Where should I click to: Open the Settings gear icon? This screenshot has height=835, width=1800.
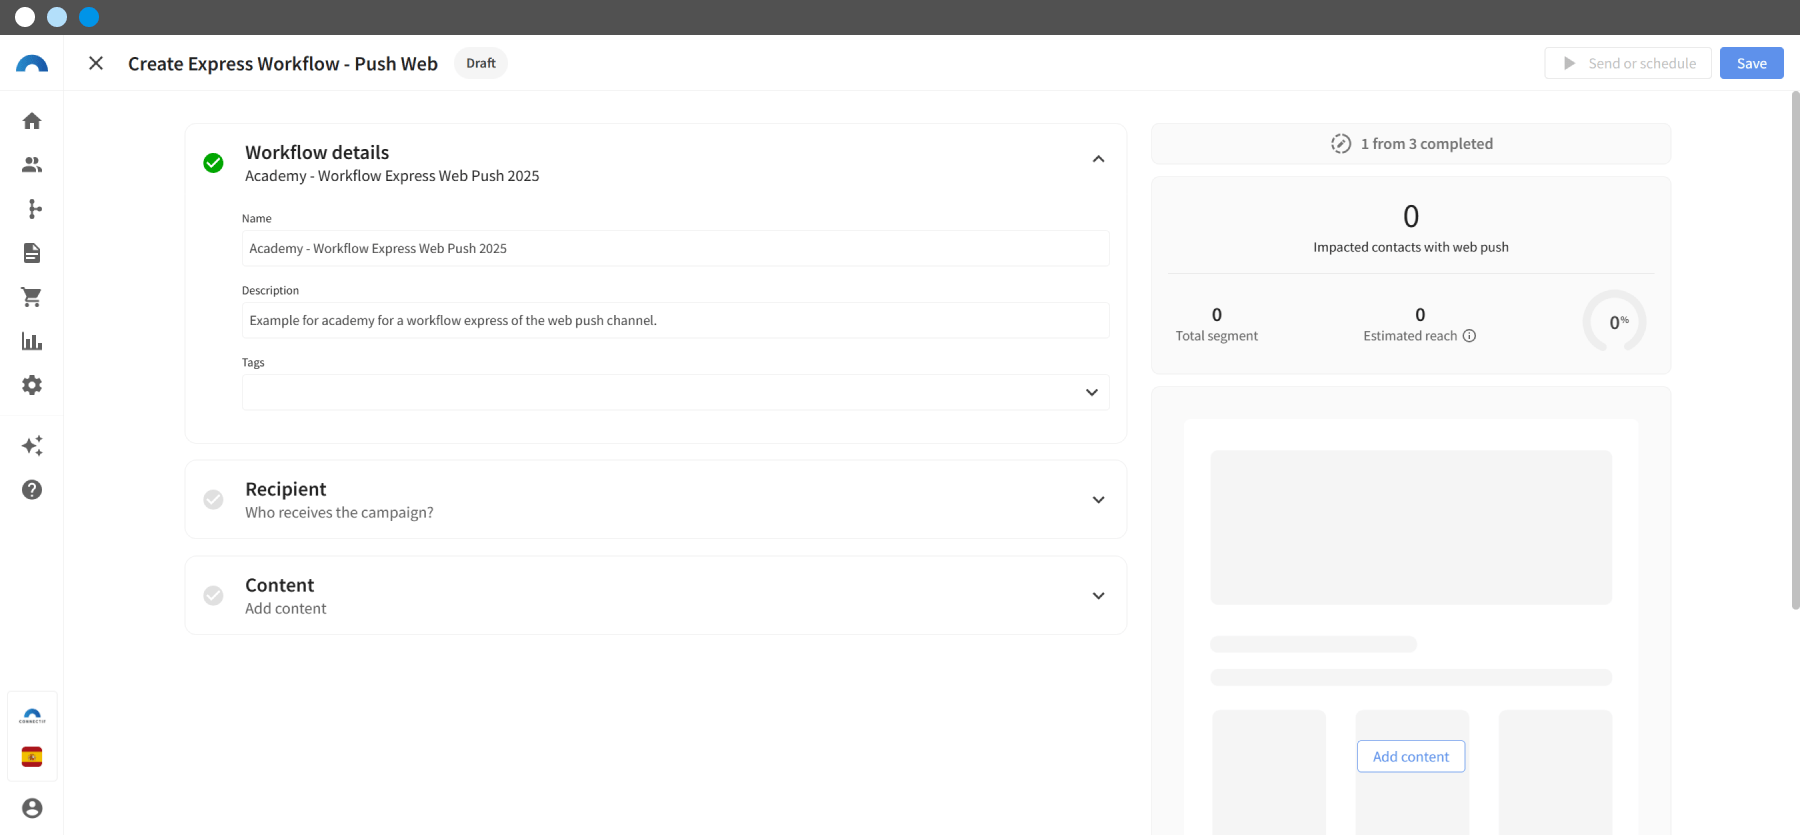pos(32,385)
